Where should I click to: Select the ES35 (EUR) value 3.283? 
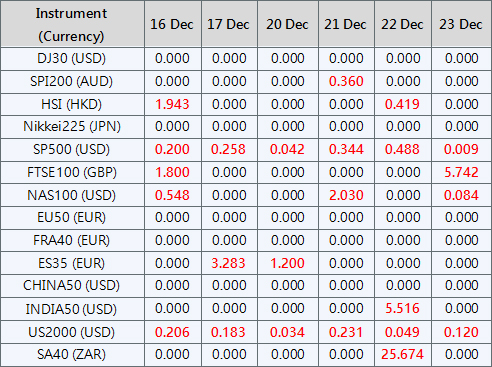[x=228, y=263]
